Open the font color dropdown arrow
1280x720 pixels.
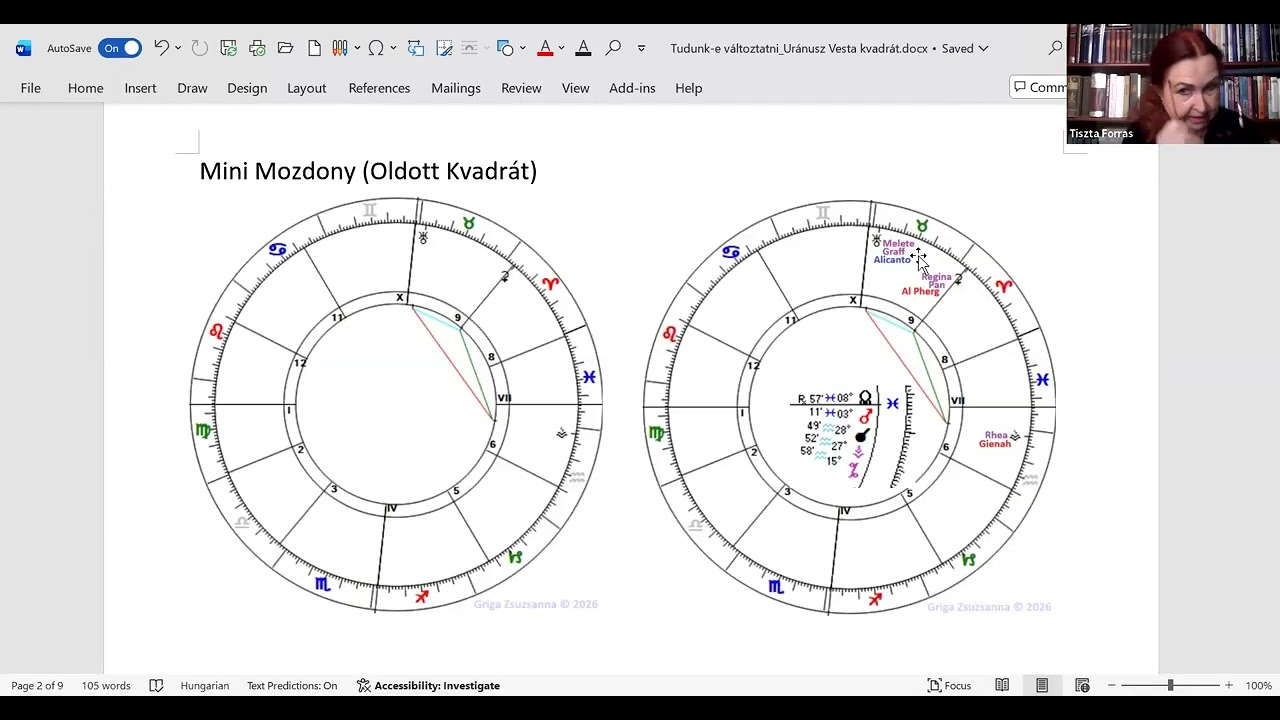(x=561, y=48)
